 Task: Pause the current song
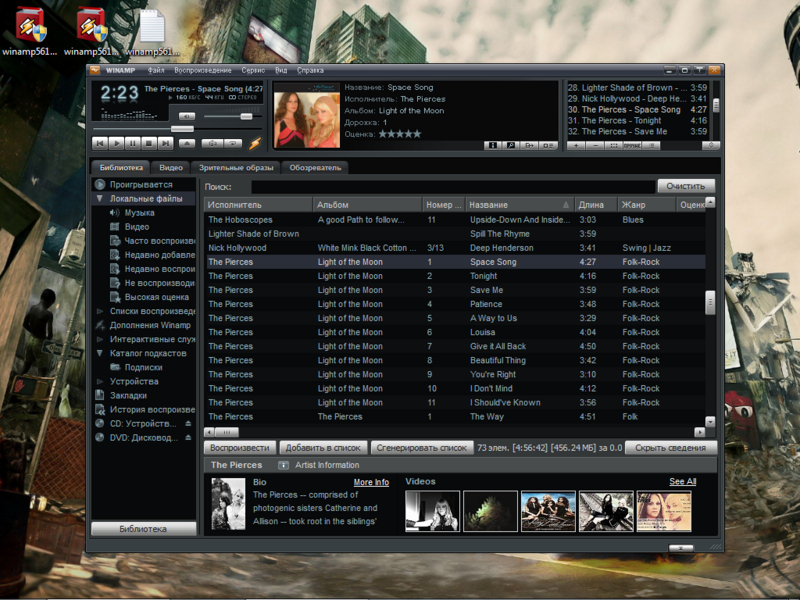tap(133, 143)
